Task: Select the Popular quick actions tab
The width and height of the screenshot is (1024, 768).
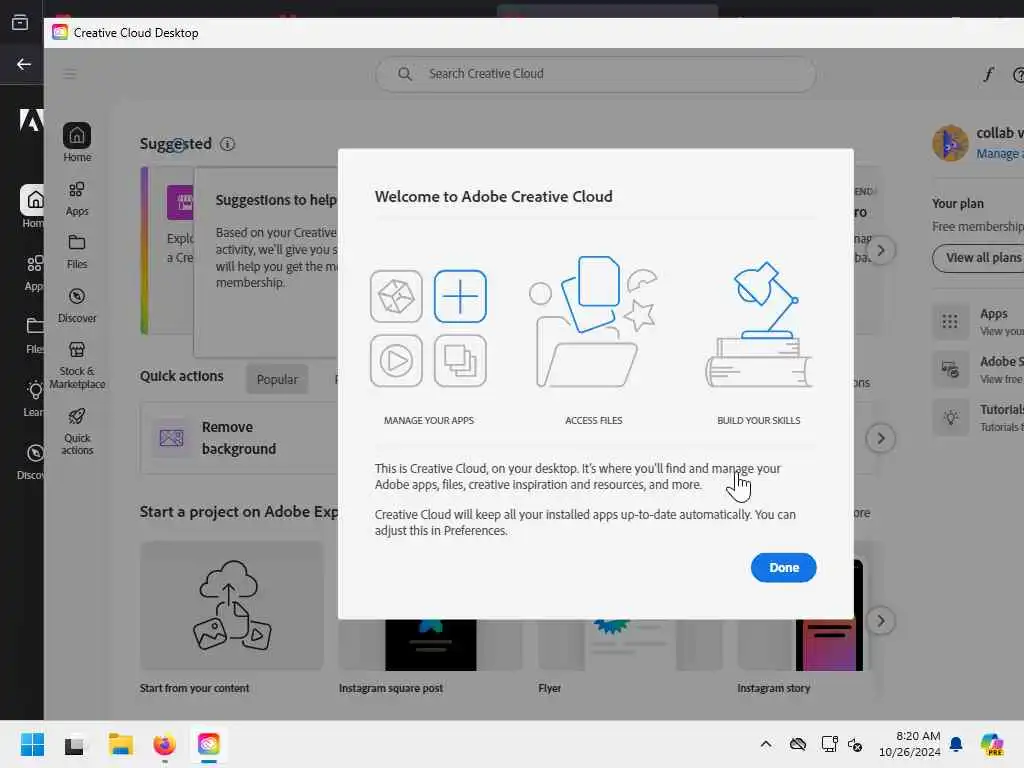Action: tap(277, 379)
